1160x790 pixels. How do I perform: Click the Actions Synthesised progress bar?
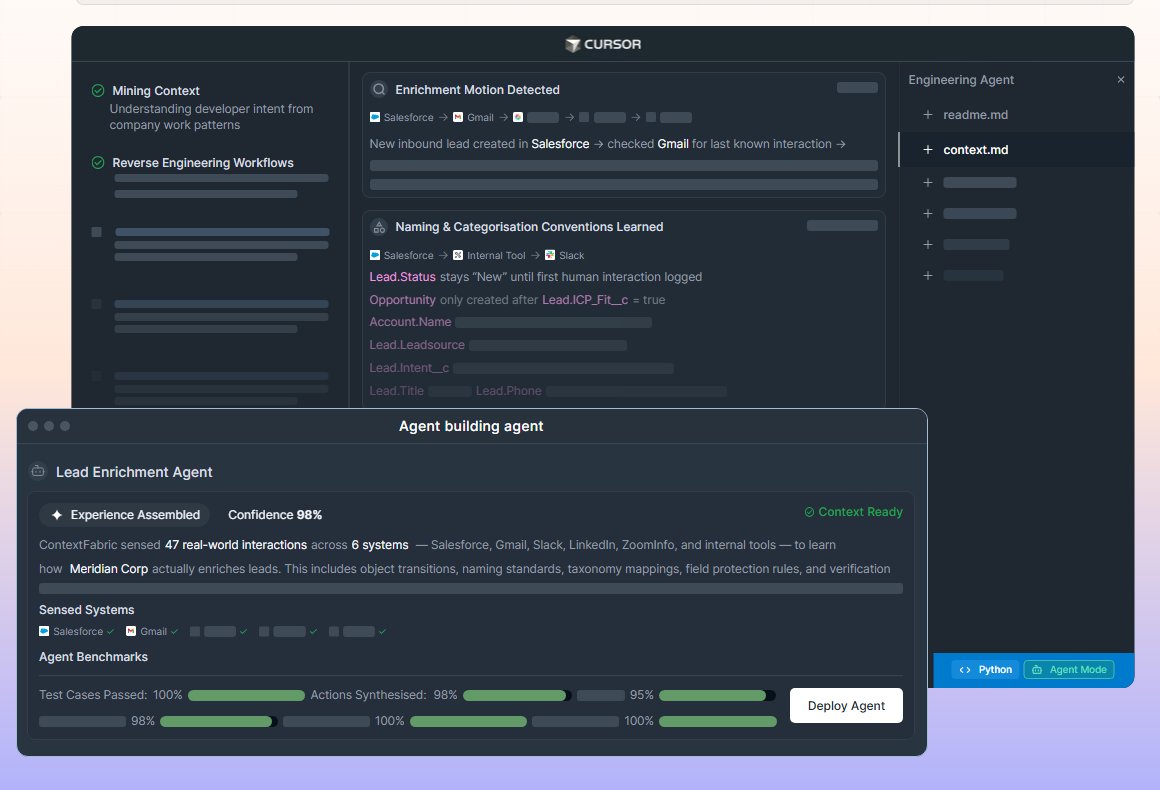tap(516, 695)
